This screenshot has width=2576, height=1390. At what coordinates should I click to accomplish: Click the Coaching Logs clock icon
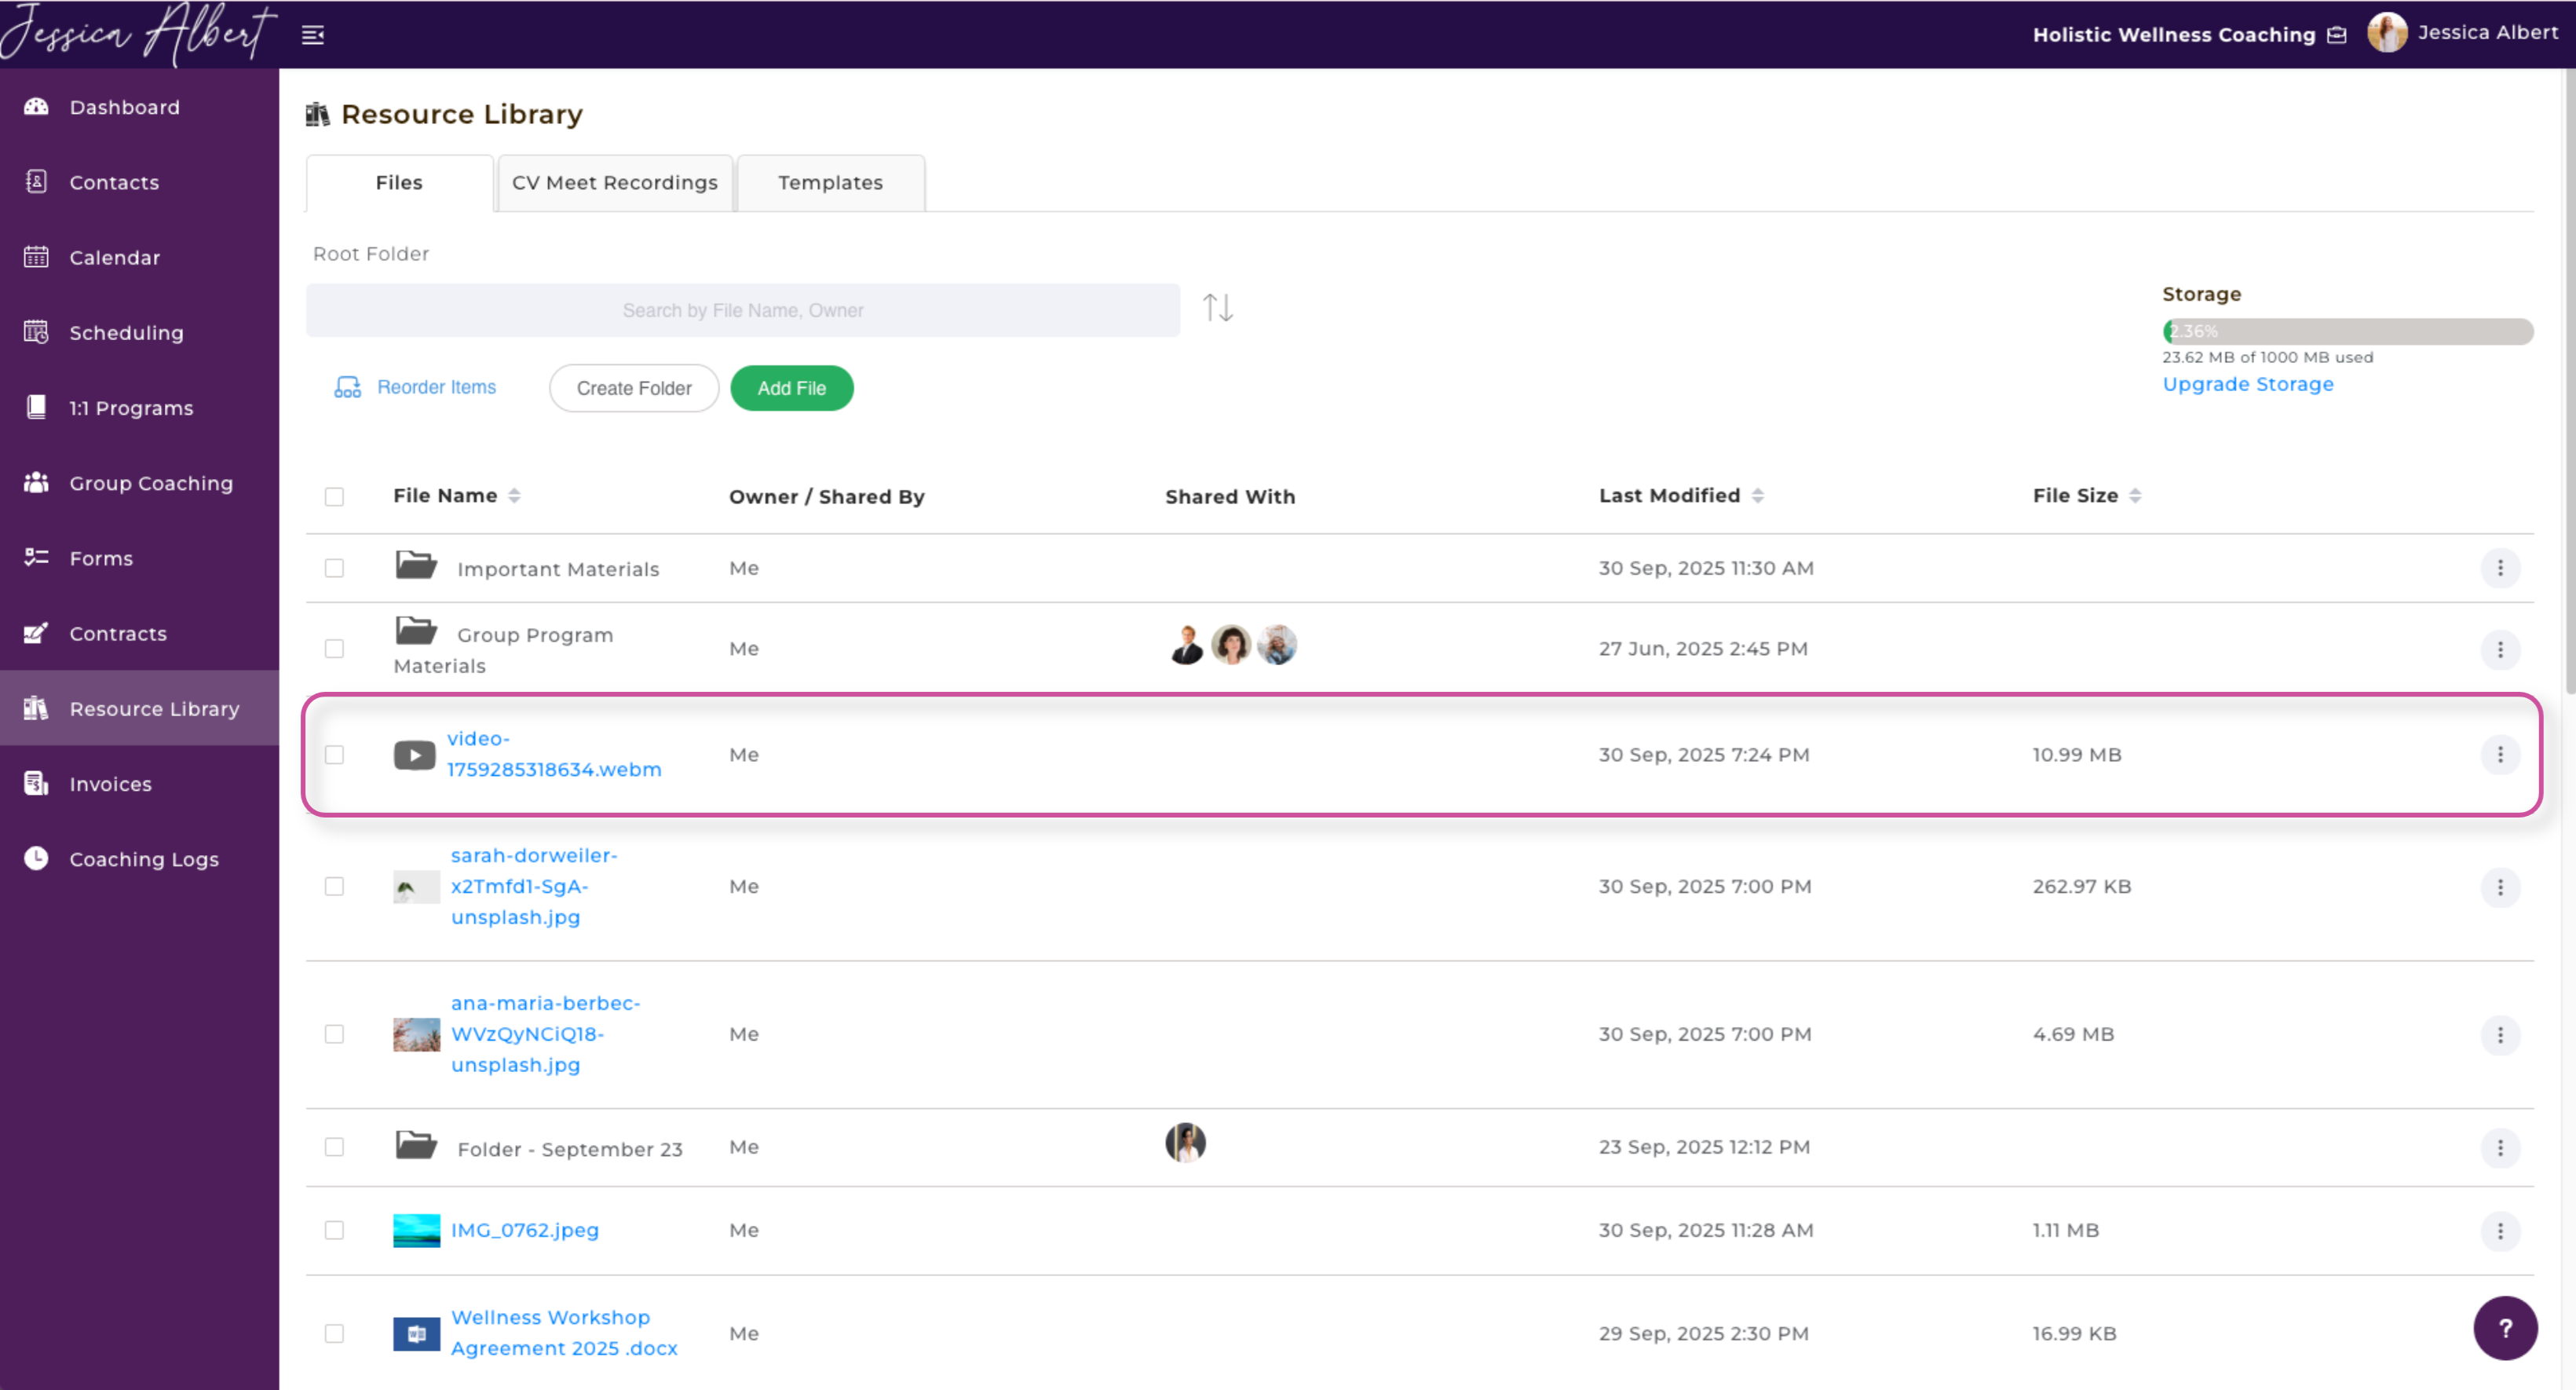point(36,859)
